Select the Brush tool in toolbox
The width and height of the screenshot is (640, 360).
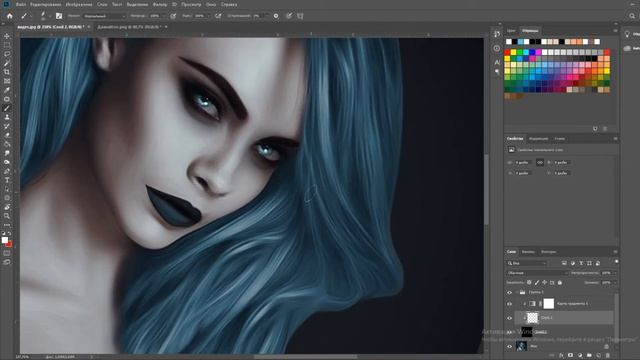(x=7, y=108)
